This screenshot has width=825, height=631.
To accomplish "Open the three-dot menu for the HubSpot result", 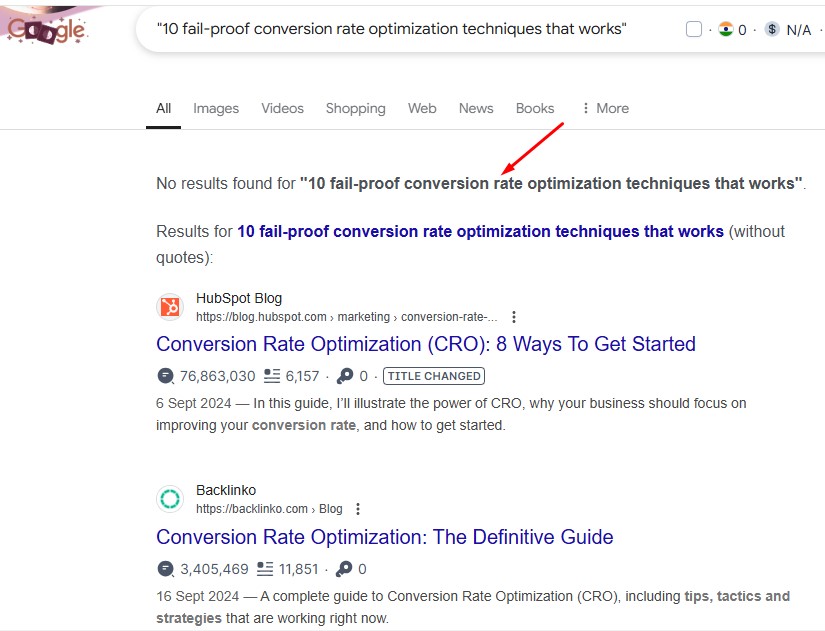I will click(514, 317).
